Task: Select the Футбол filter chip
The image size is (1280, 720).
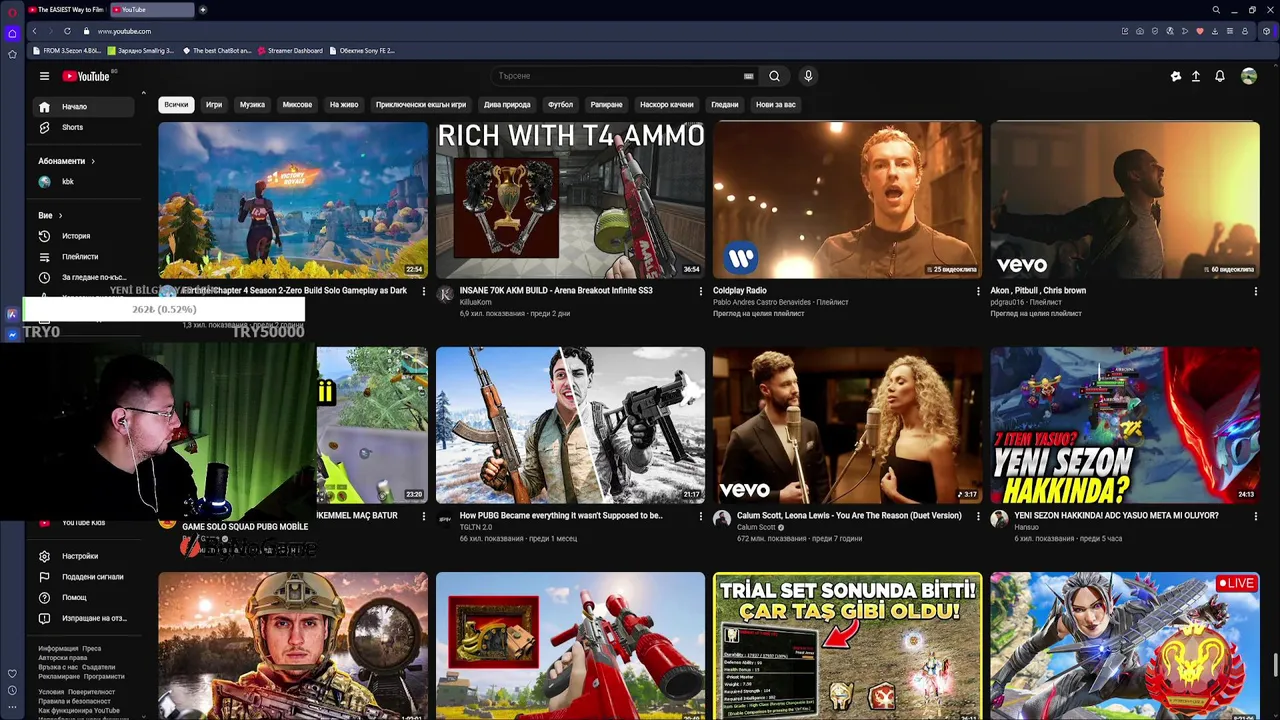Action: [560, 104]
